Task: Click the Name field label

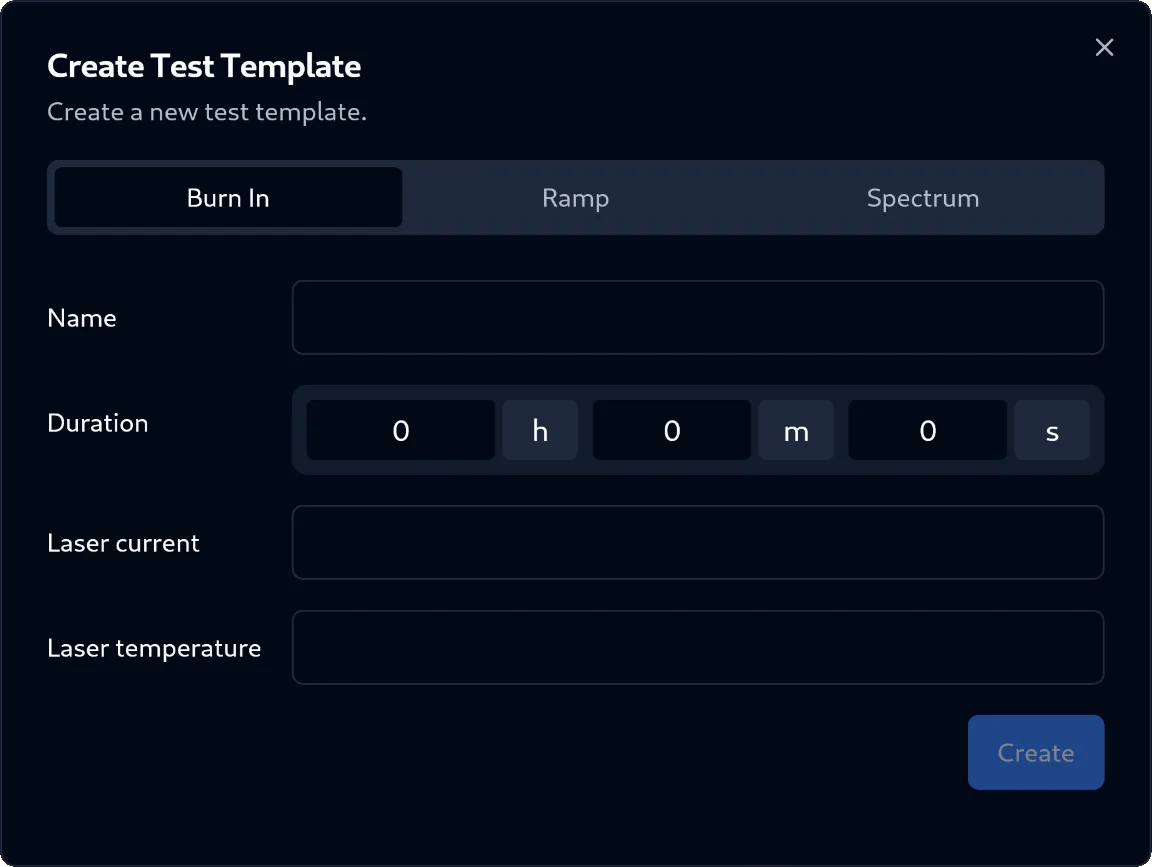Action: pyautogui.click(x=81, y=317)
